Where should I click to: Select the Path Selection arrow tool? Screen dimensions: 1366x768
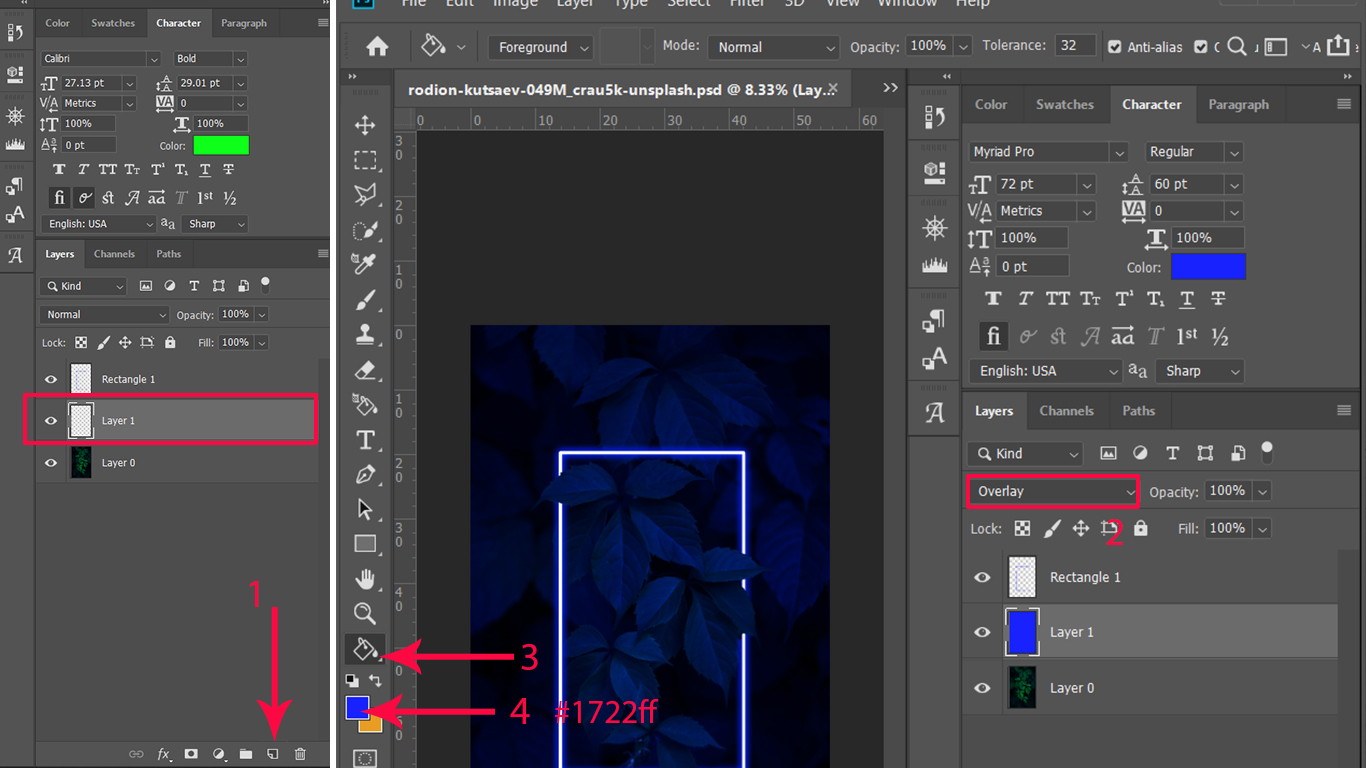tap(365, 510)
